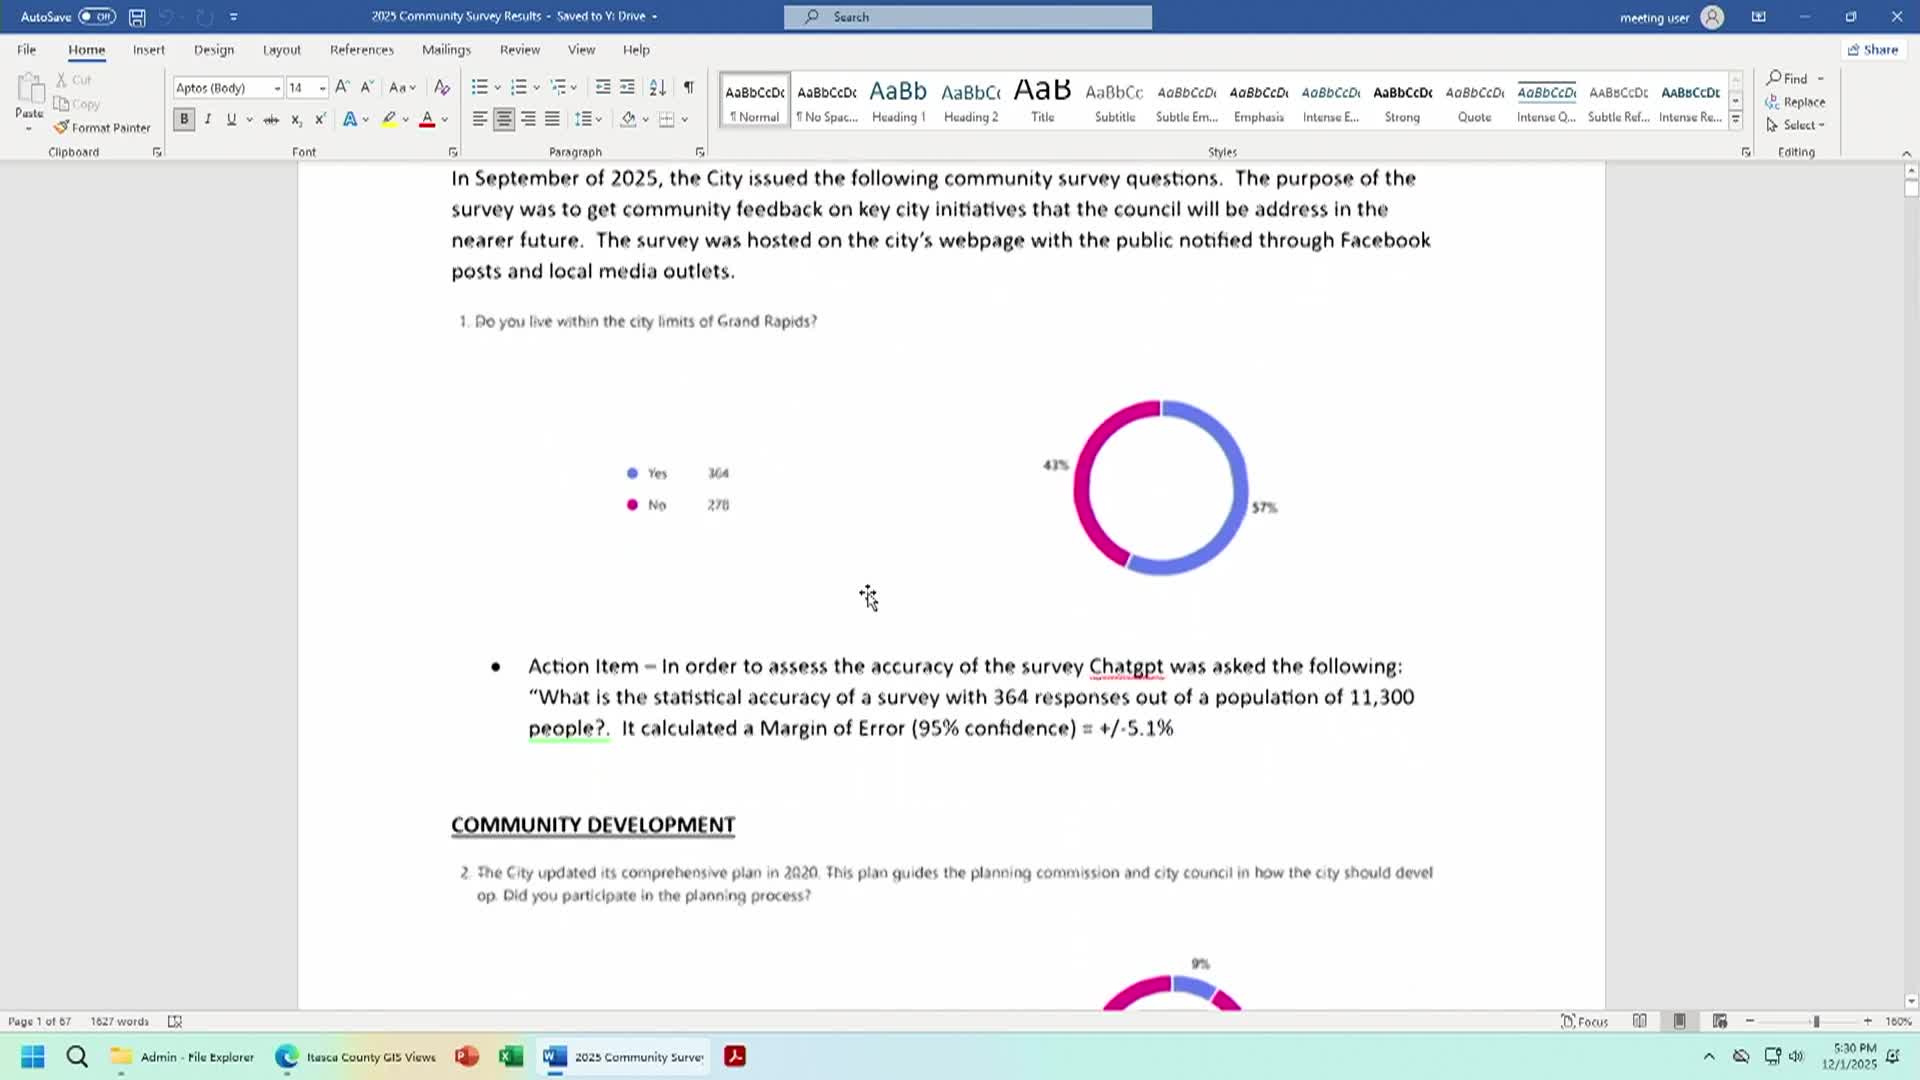This screenshot has height=1080, width=1920.
Task: Open the font name dropdown Aptos (Body)
Action: pos(277,88)
